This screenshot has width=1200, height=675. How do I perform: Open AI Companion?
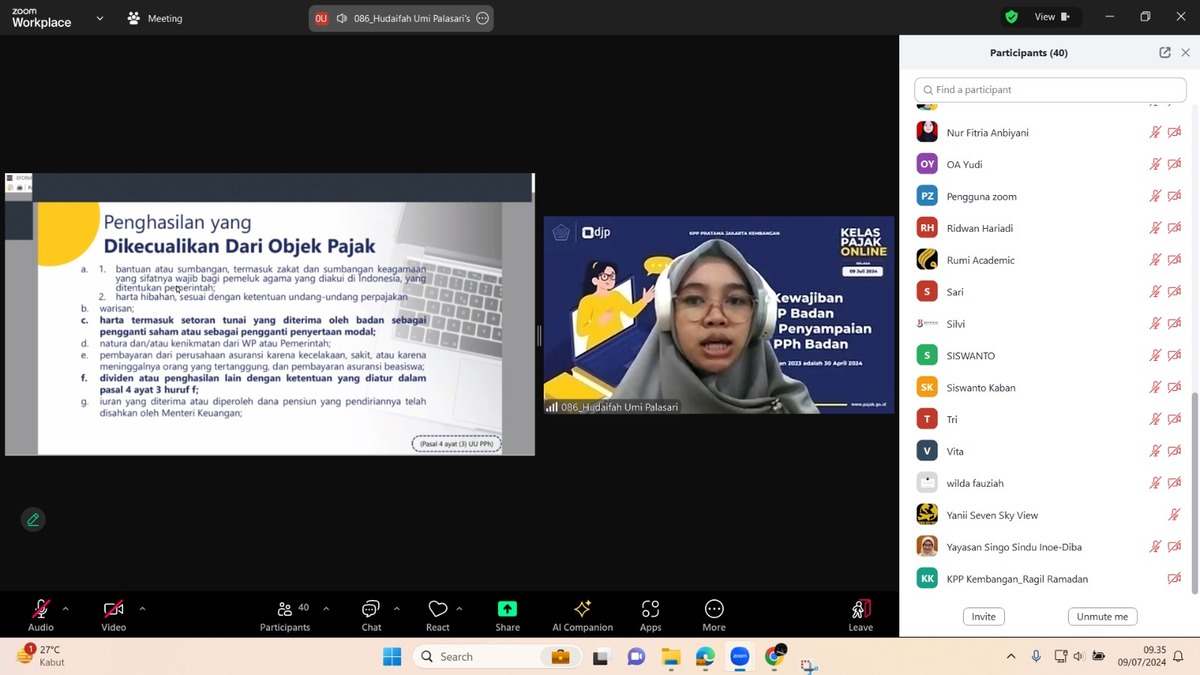(x=582, y=609)
